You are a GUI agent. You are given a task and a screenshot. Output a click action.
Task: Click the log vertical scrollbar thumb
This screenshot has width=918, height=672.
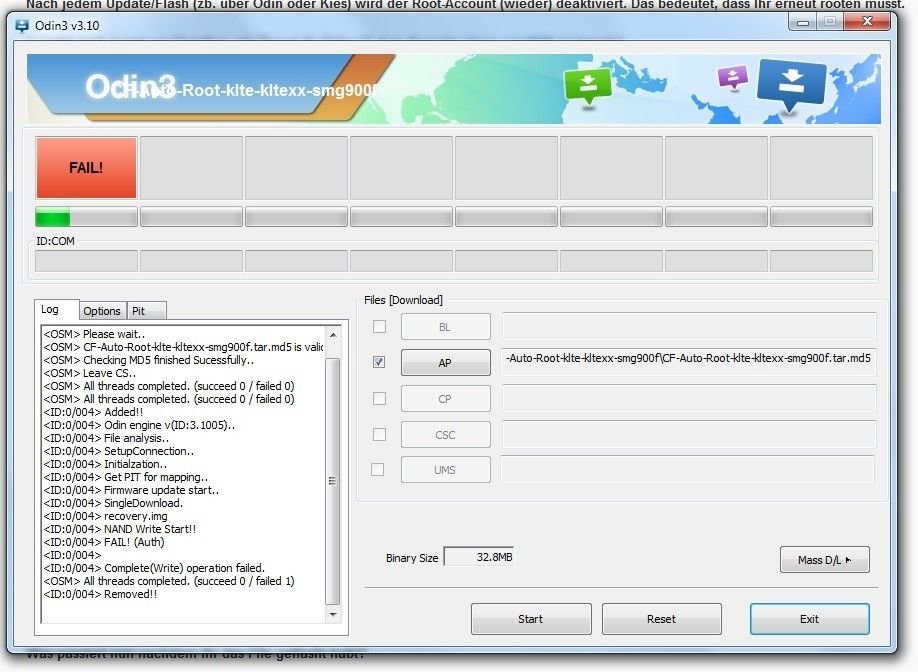tap(333, 481)
